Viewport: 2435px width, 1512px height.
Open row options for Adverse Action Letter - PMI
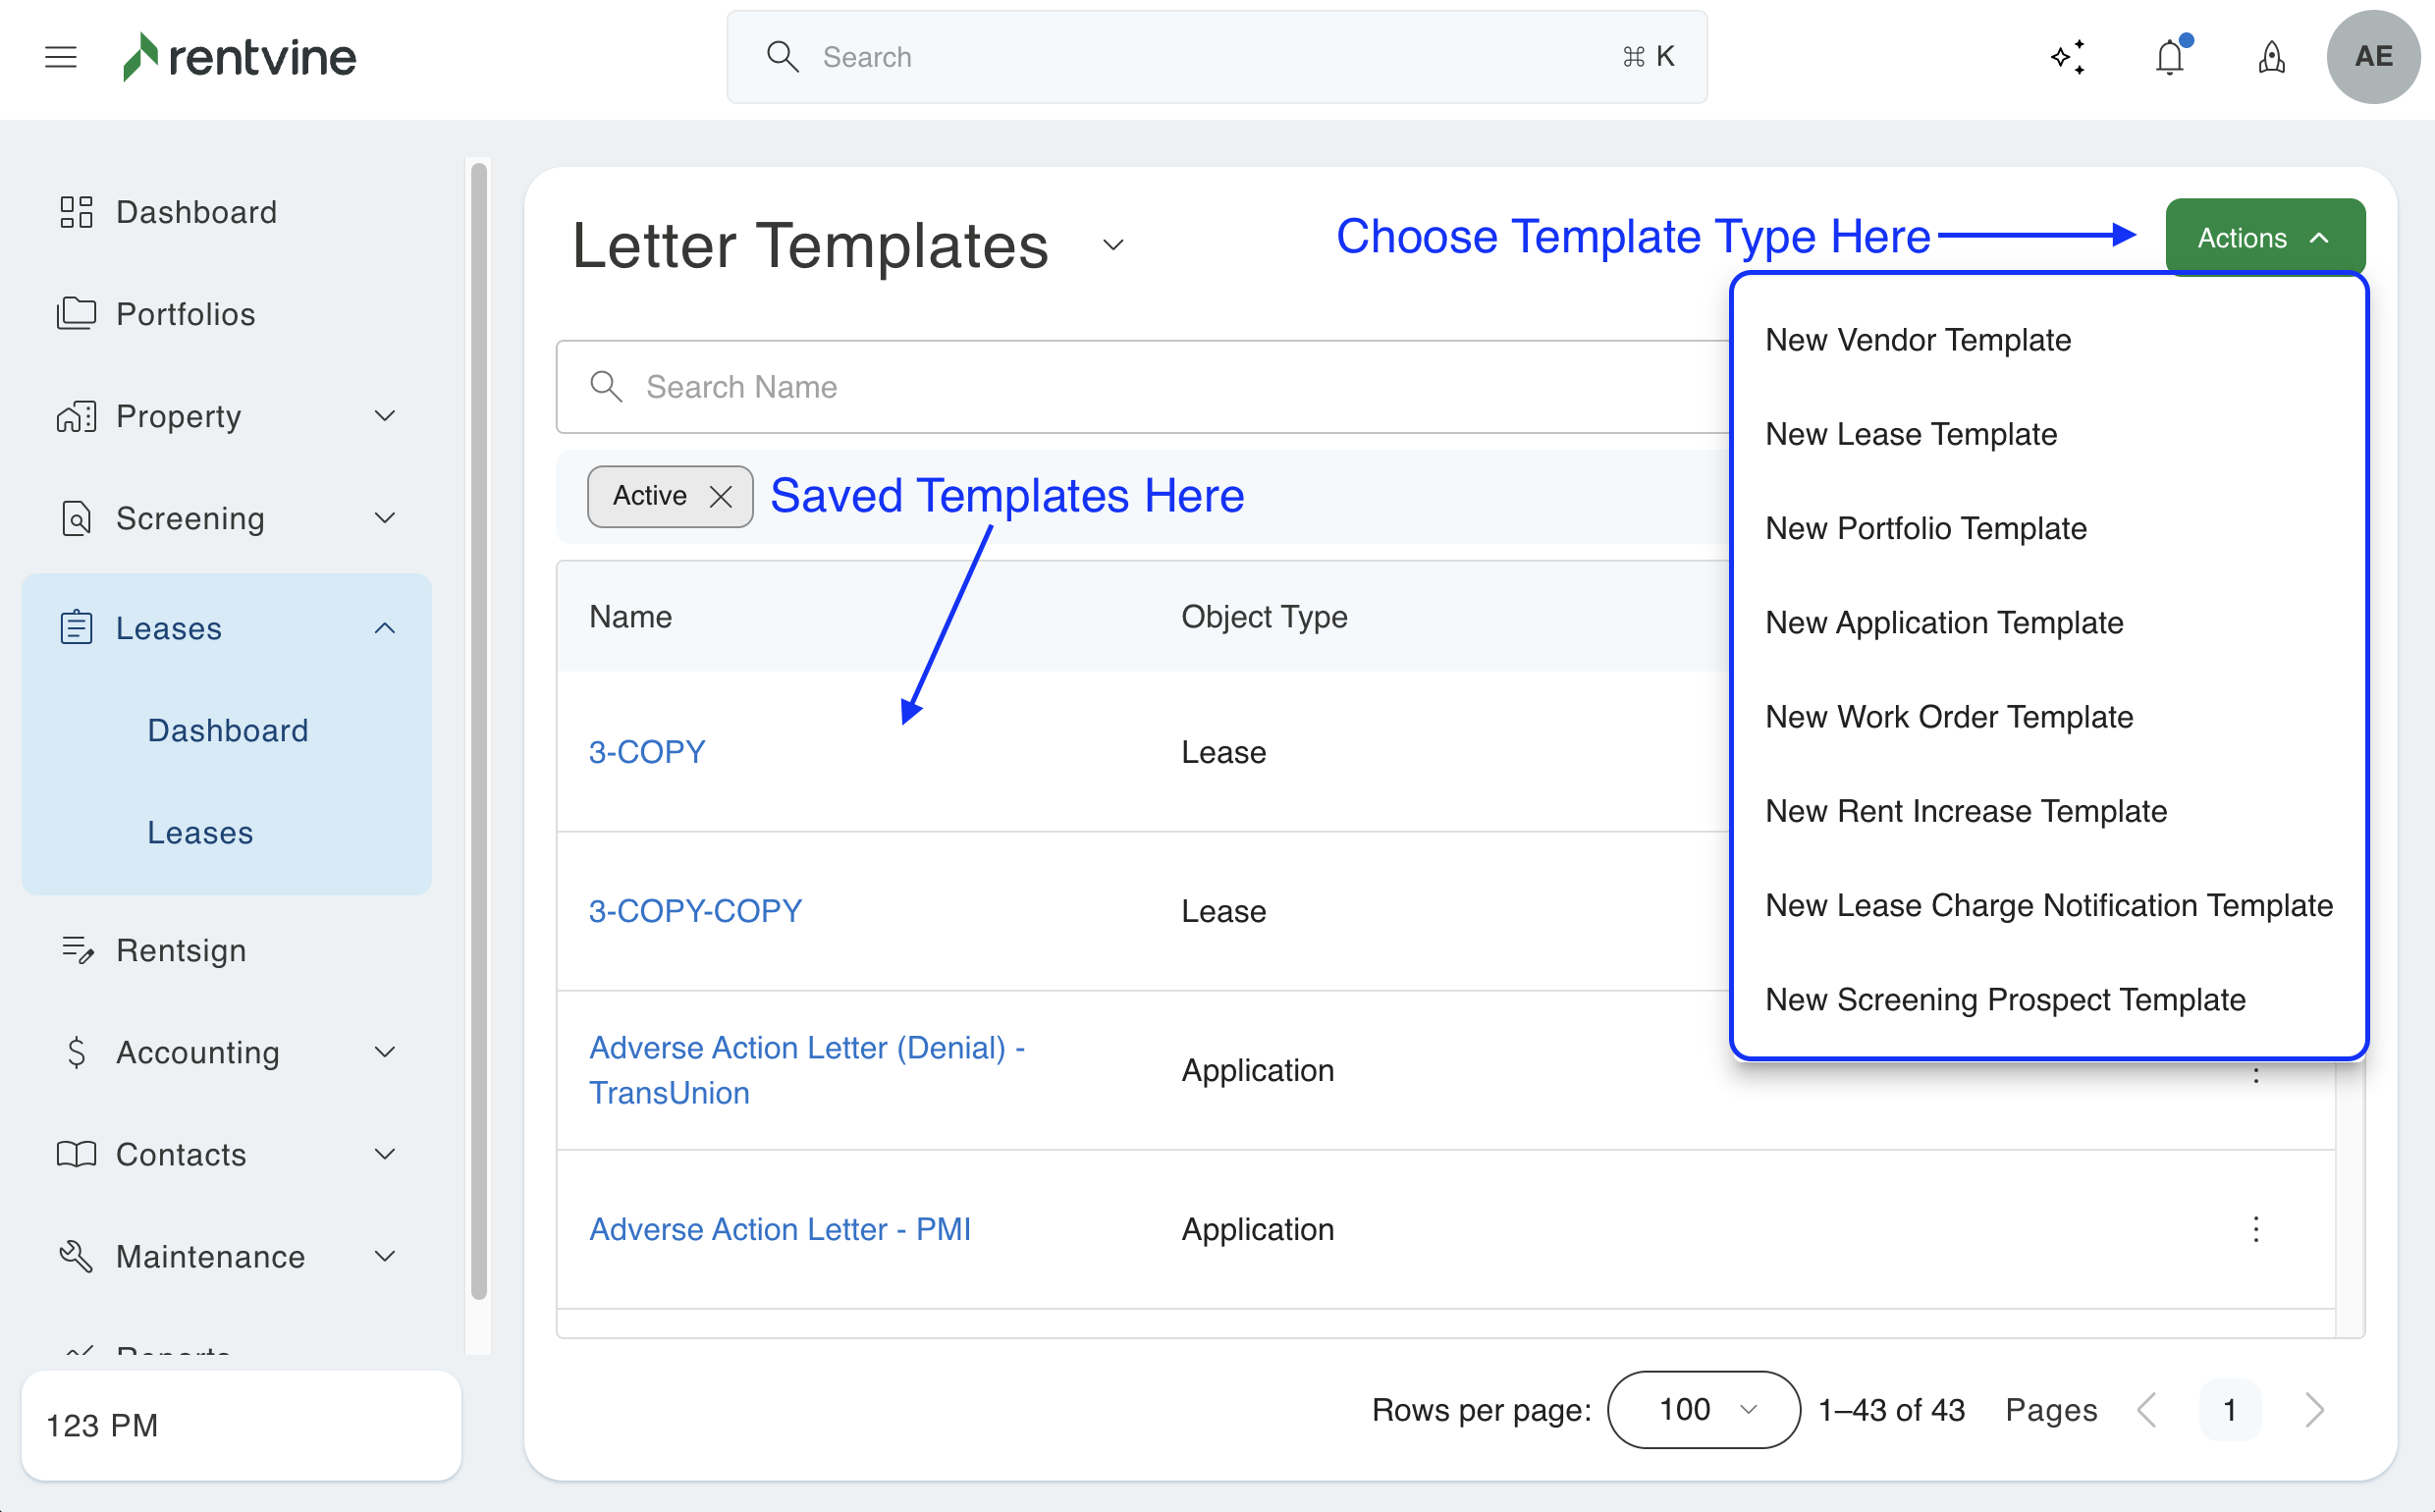pos(2255,1229)
